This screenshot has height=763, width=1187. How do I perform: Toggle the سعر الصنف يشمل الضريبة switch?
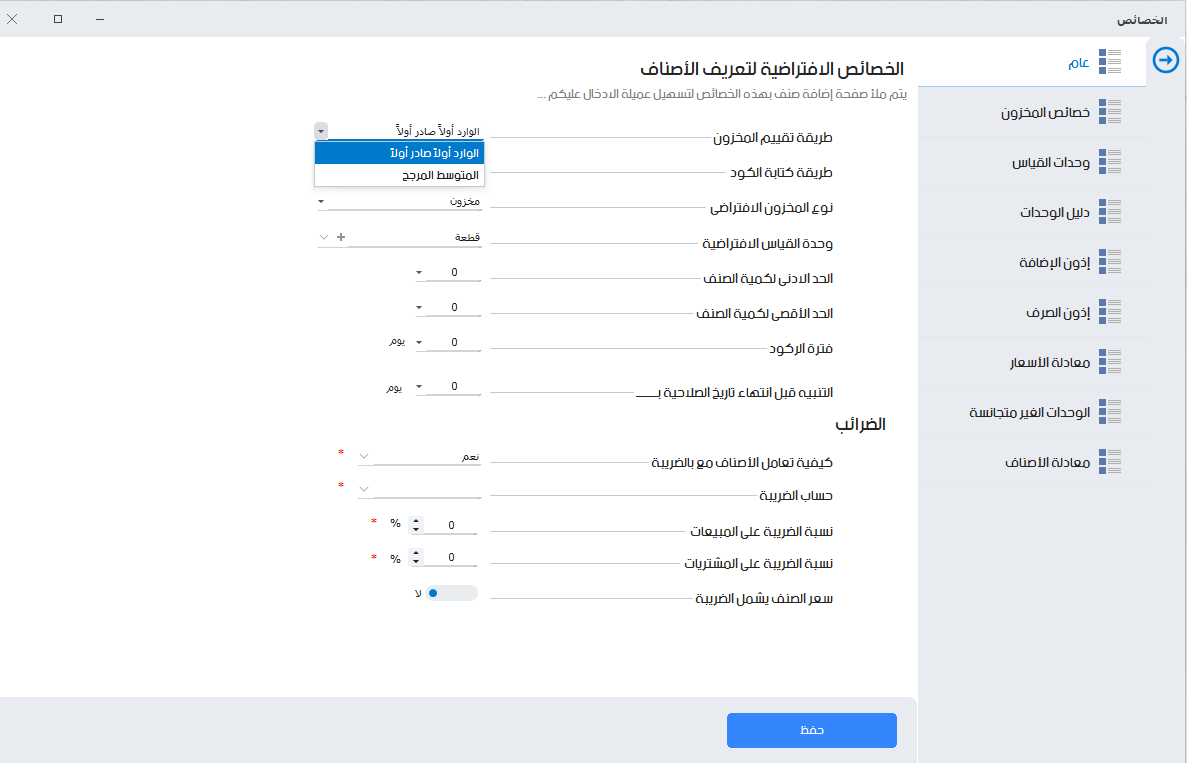(x=454, y=593)
